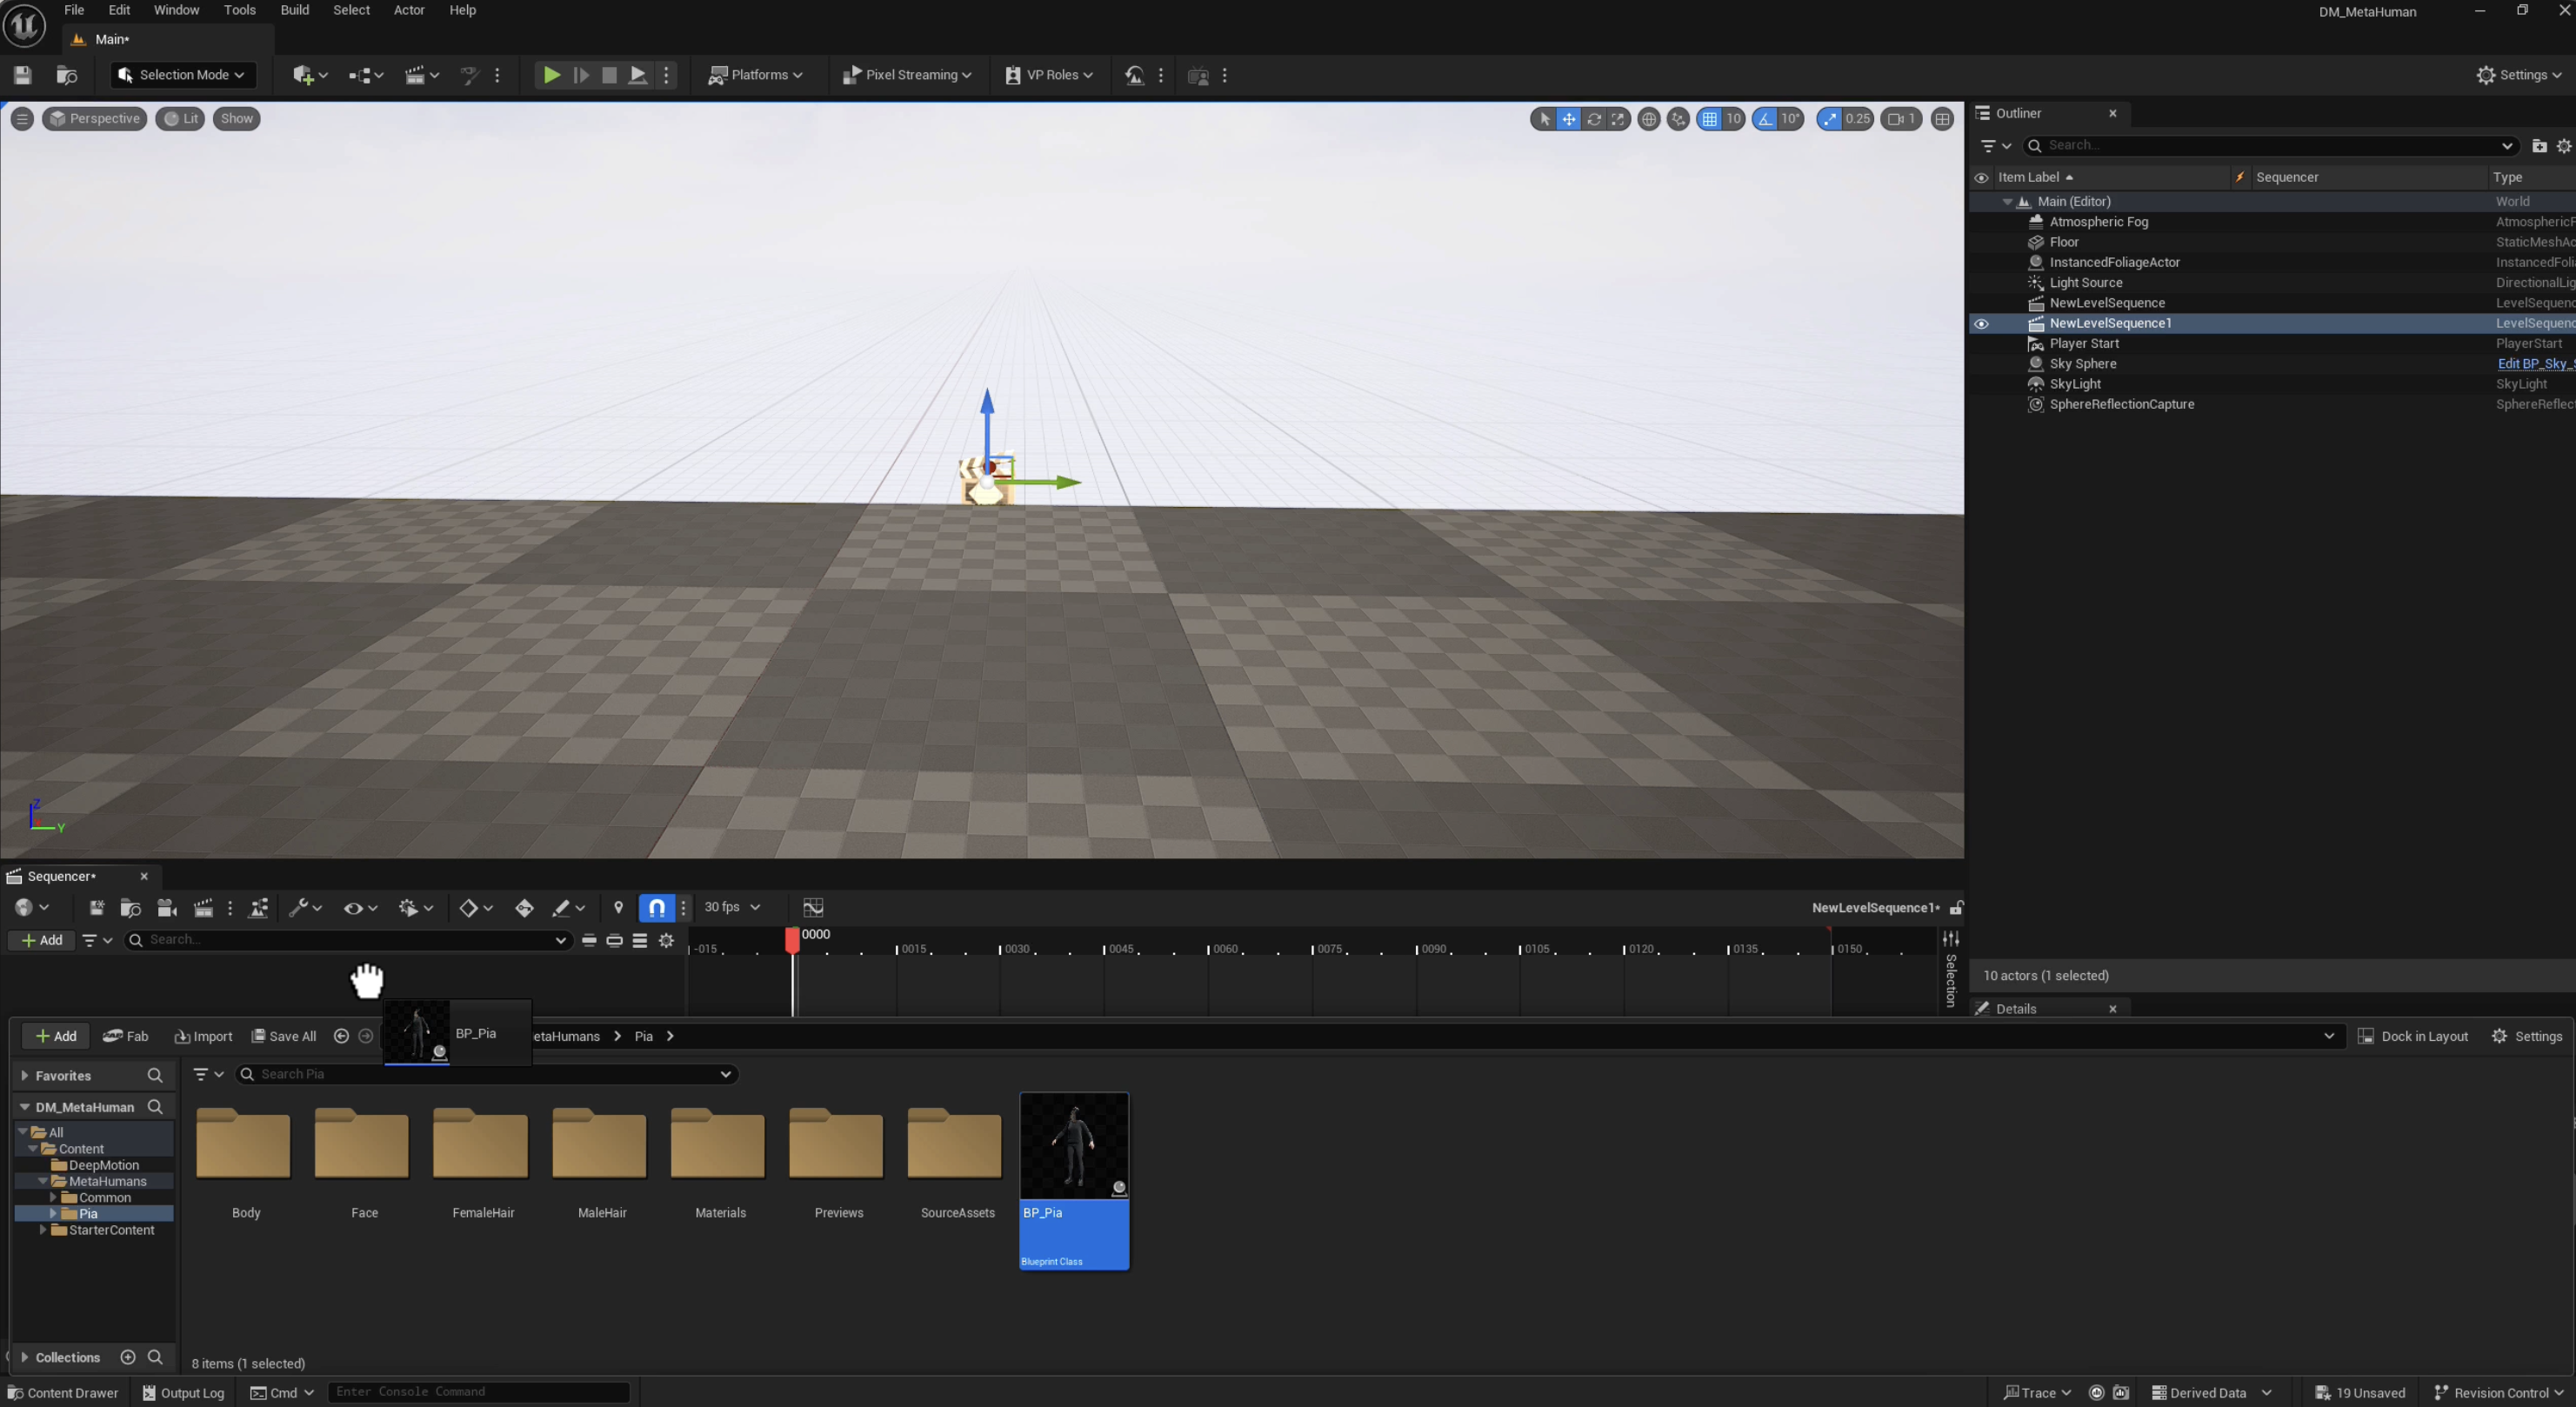Click the Sequencer render movie clapper icon
The image size is (2576, 1407).
click(203, 907)
